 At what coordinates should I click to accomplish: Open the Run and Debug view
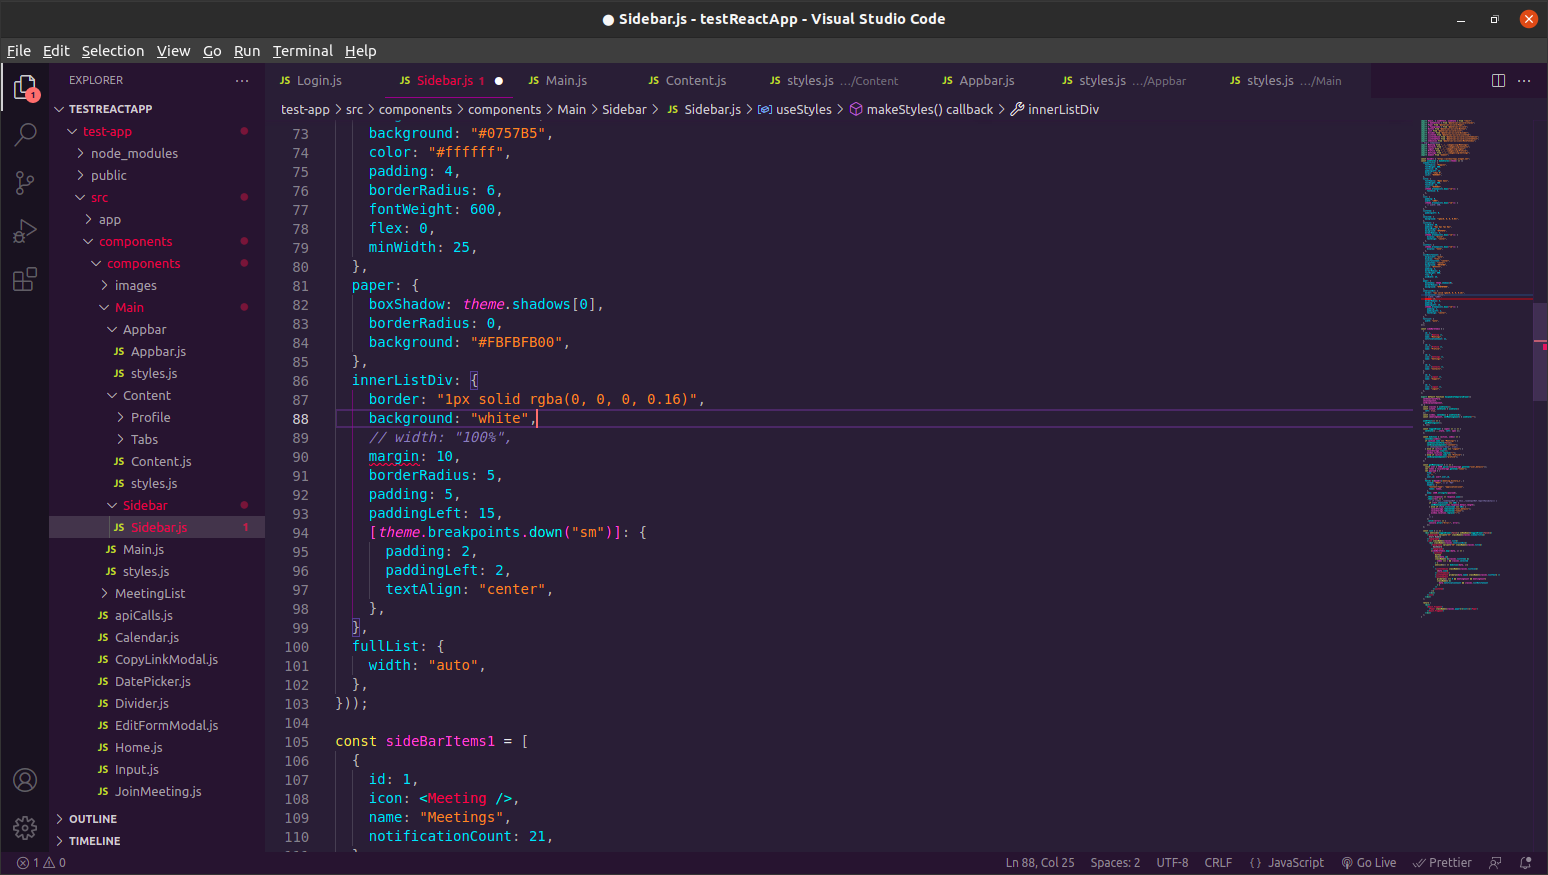(x=25, y=231)
